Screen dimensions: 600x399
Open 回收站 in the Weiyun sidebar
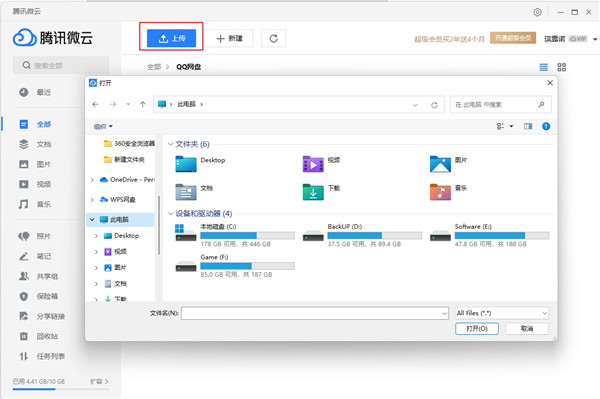(38, 336)
